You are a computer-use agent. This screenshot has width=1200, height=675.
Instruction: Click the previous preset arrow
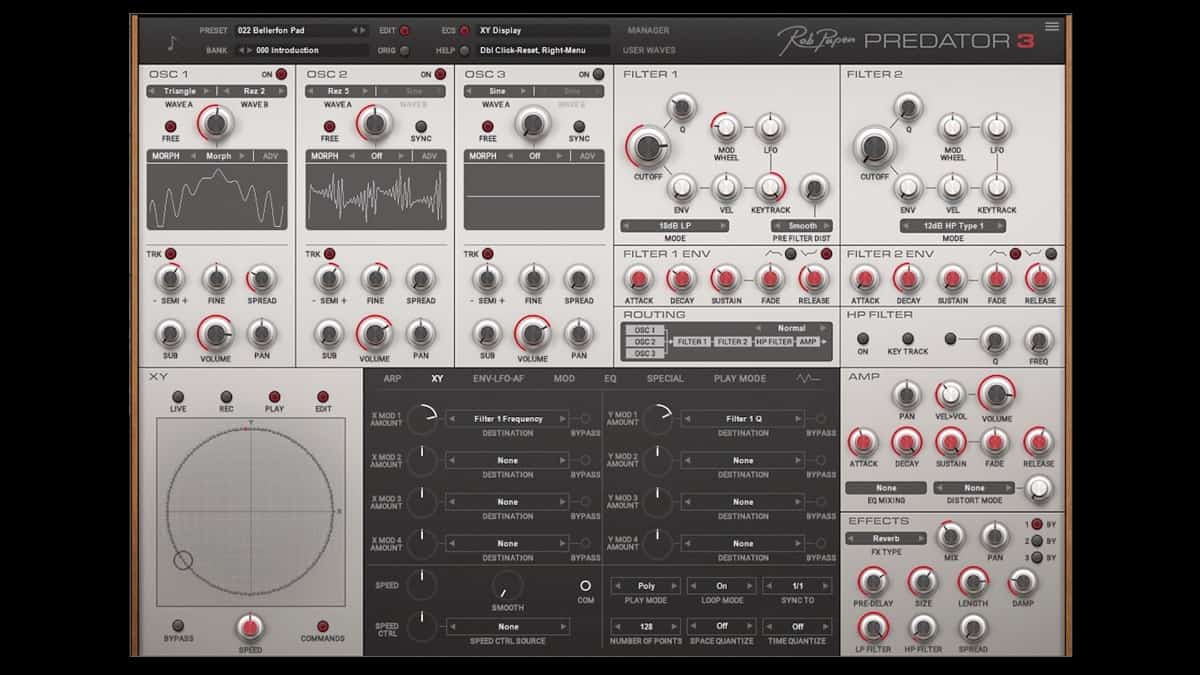point(354,31)
